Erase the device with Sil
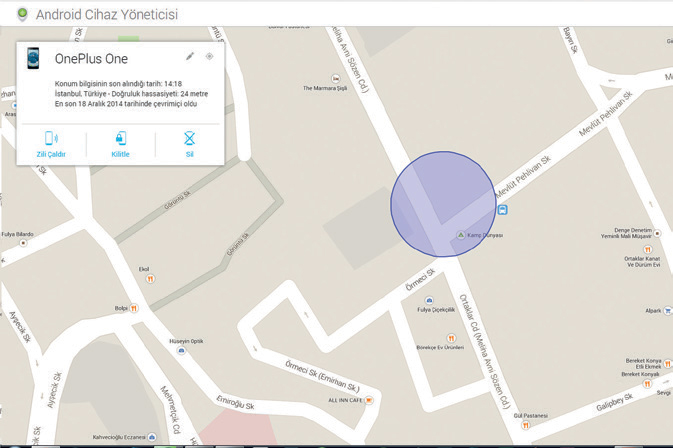This screenshot has height=448, width=673. pos(190,145)
